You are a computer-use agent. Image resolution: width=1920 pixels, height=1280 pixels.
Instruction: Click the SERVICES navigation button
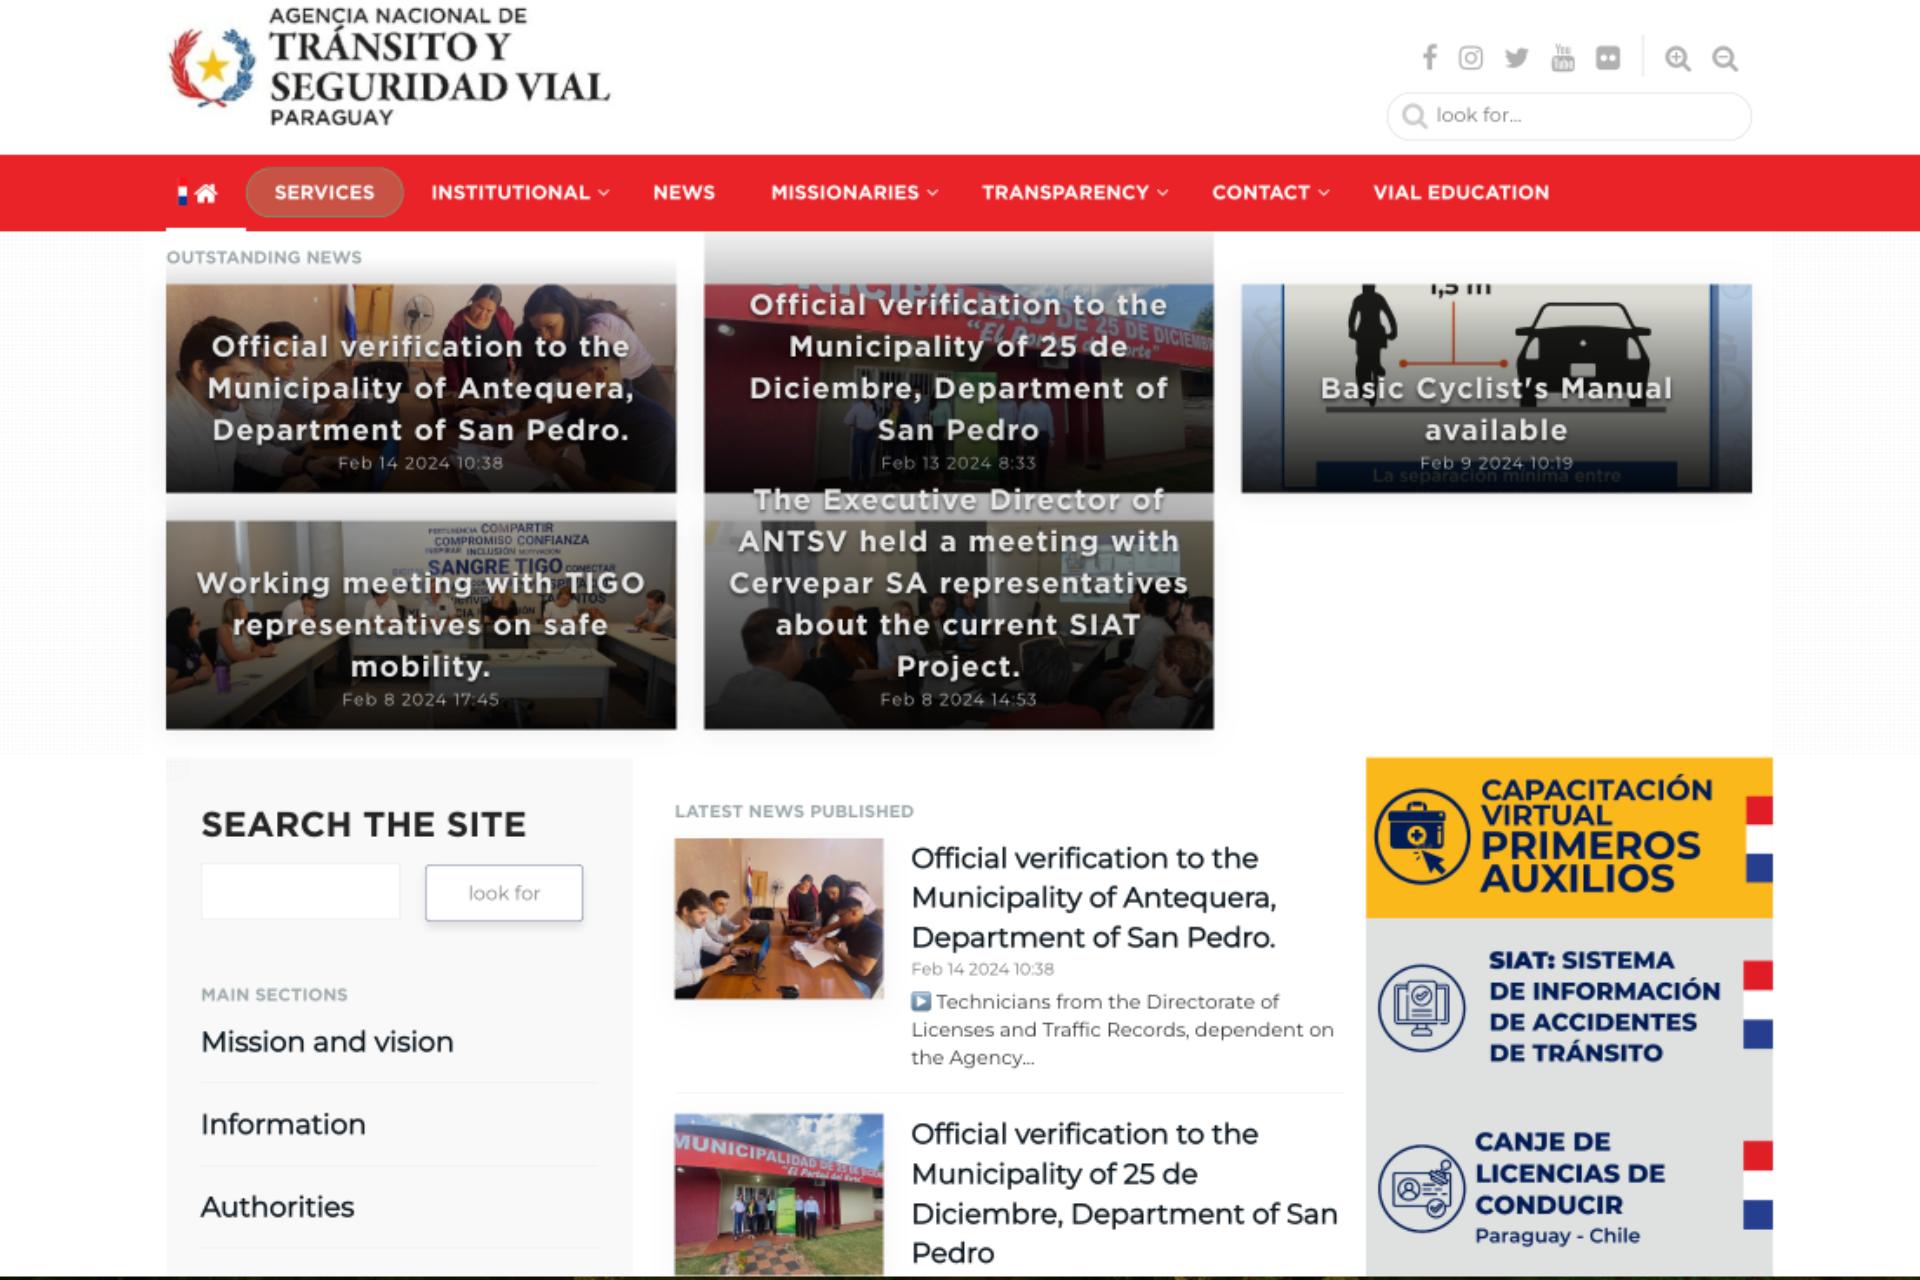click(x=324, y=192)
